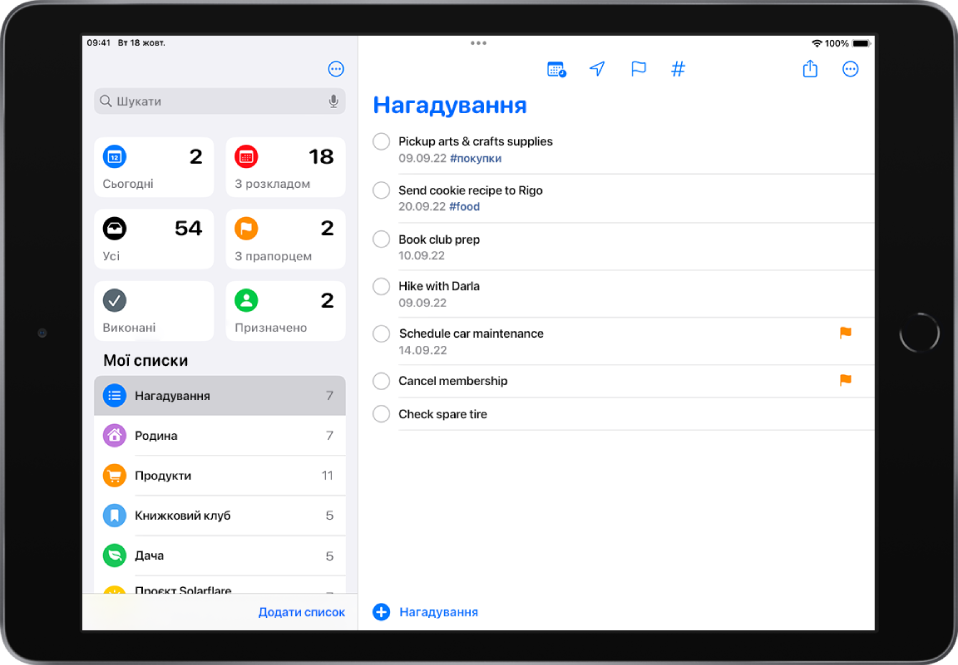This screenshot has height=665, width=958.
Task: Click the orange flag on Cancel membership
Action: pos(846,380)
